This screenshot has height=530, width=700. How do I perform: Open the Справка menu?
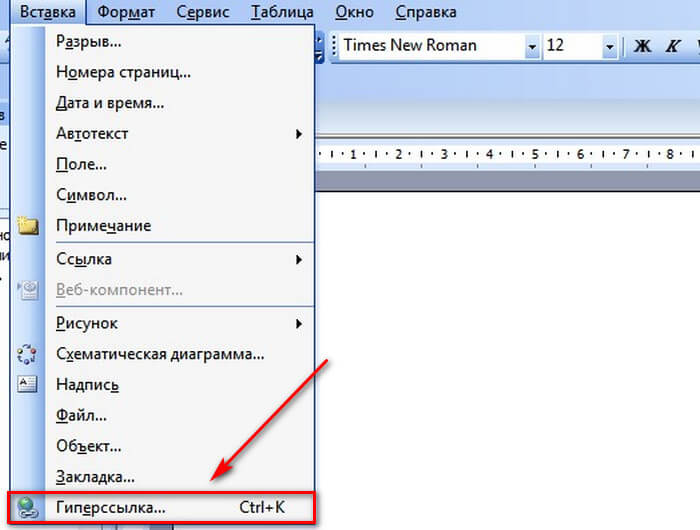click(x=426, y=12)
